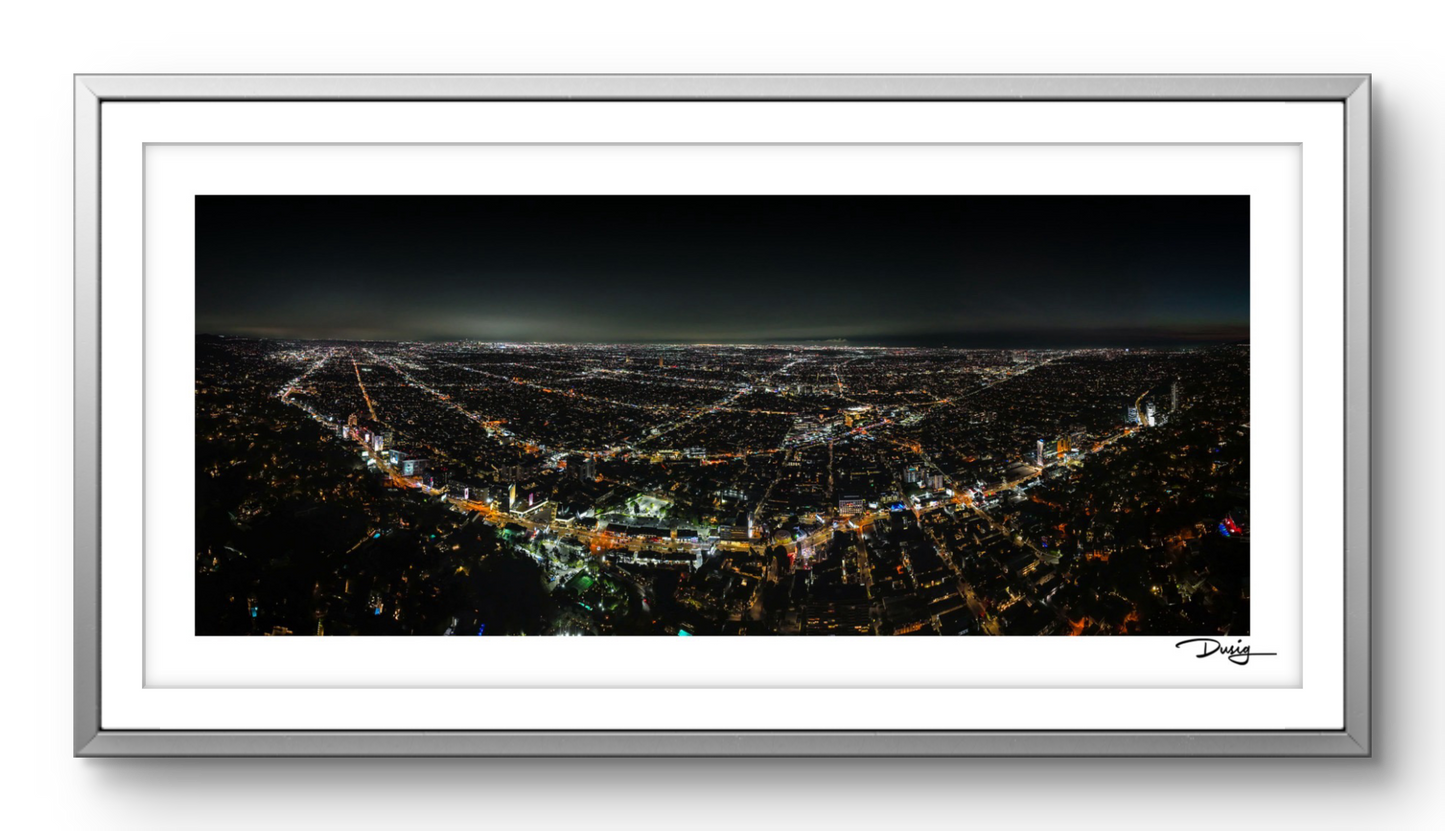Image resolution: width=1445 pixels, height=831 pixels.
Task: Click the white mat above the photo
Action: tap(720, 170)
